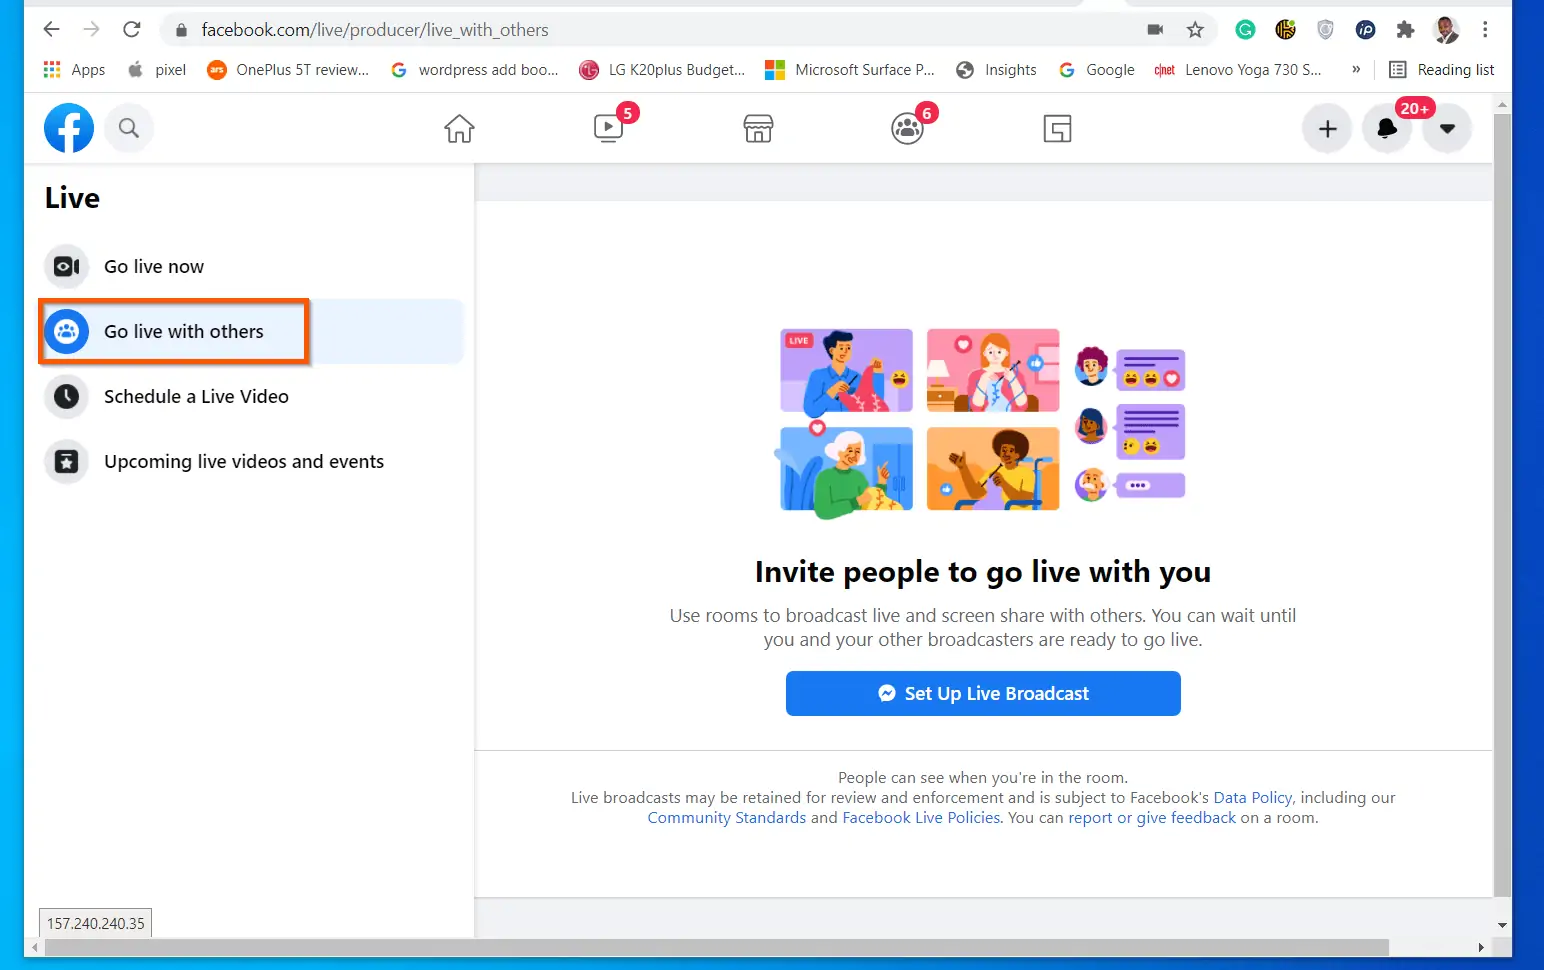Open LG K20plus Budget bookmark
Image resolution: width=1544 pixels, height=970 pixels.
click(x=663, y=69)
